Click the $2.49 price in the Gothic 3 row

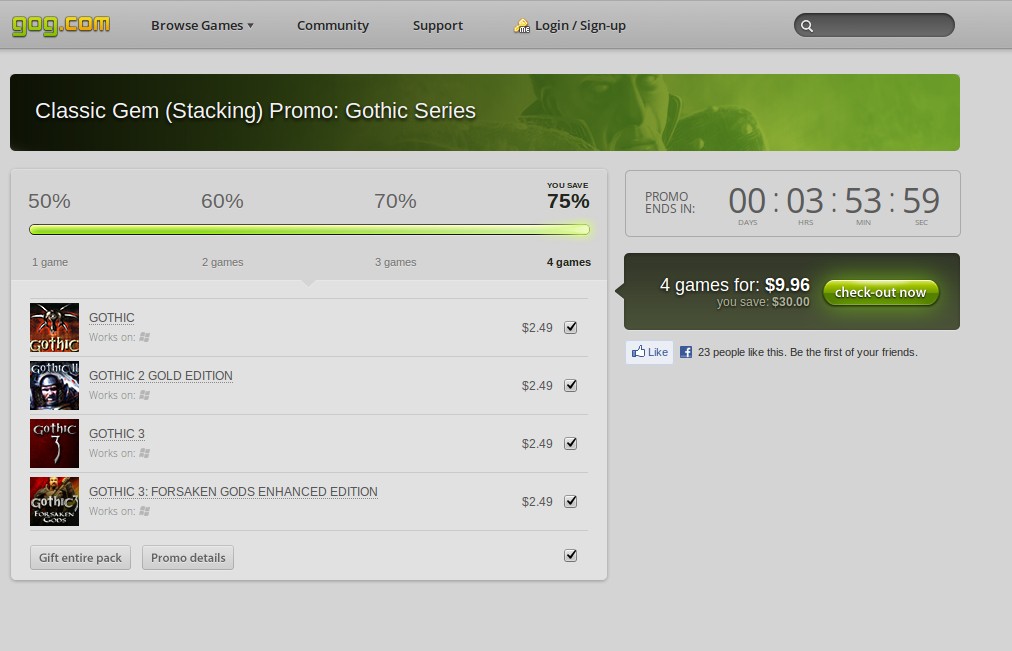[x=537, y=444]
